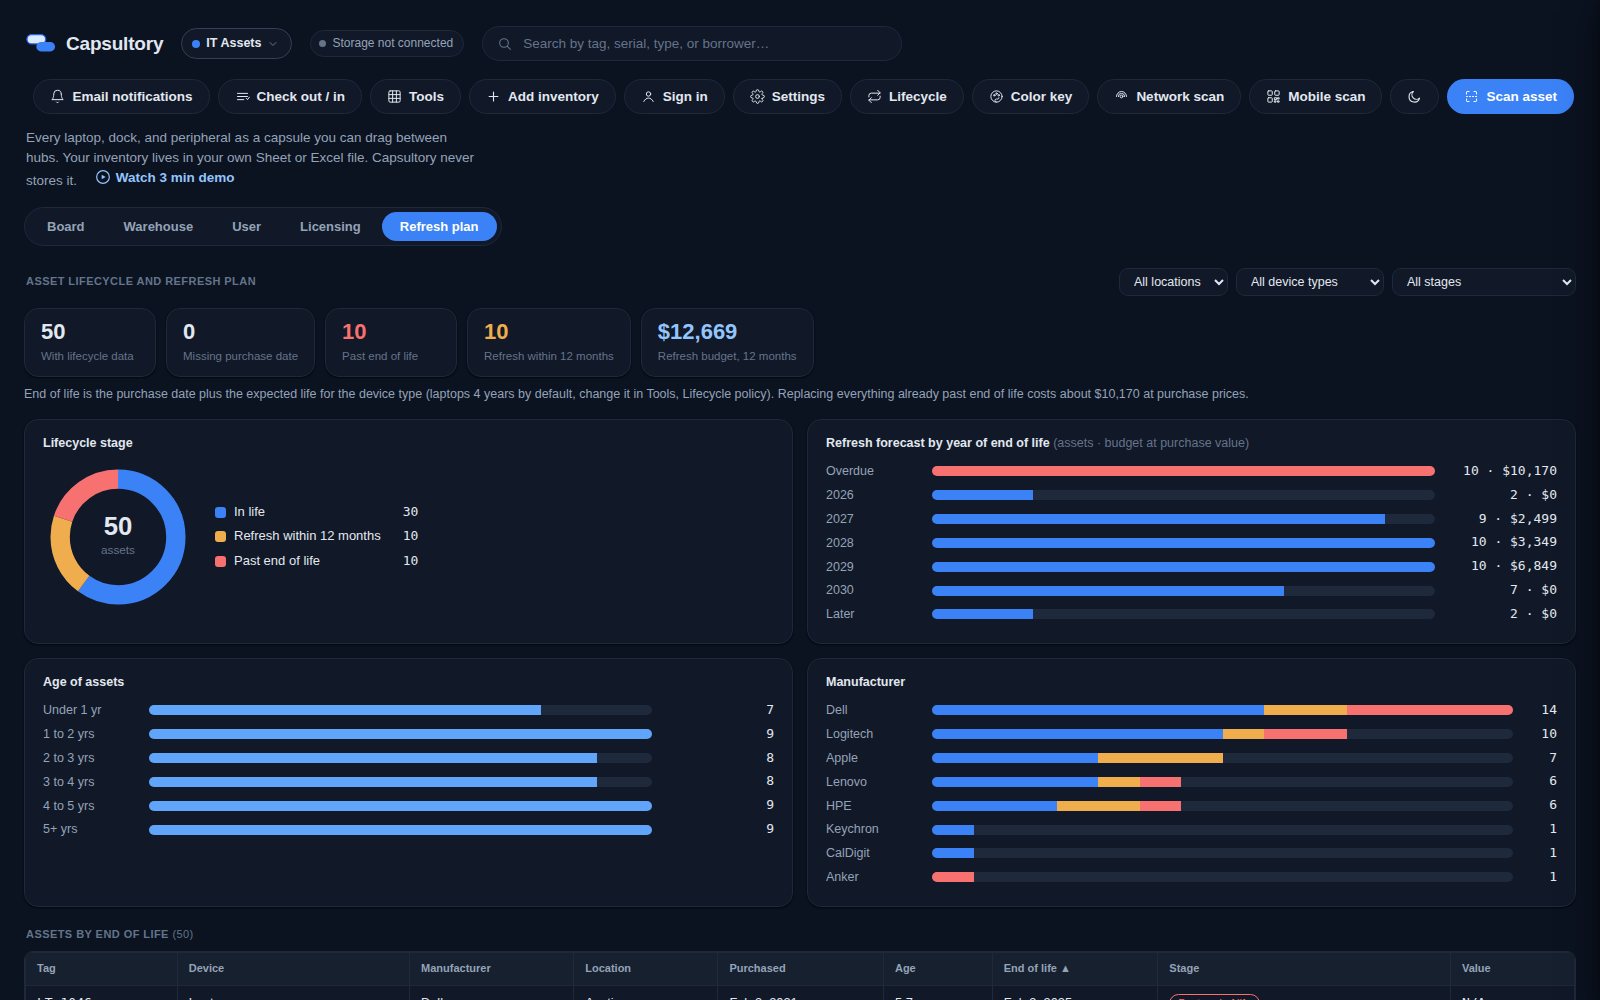Click the Add inventory button
The width and height of the screenshot is (1600, 1000).
(x=542, y=97)
